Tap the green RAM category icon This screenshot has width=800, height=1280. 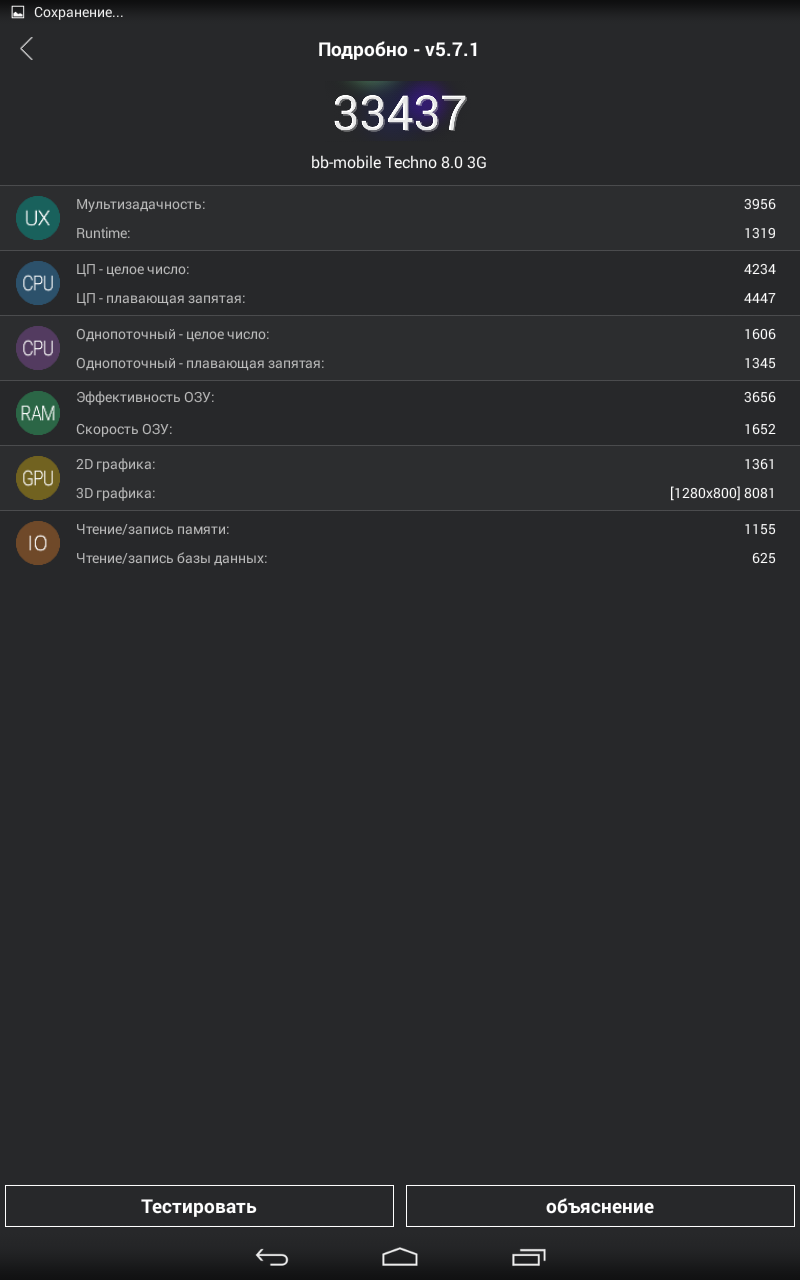pos(38,413)
